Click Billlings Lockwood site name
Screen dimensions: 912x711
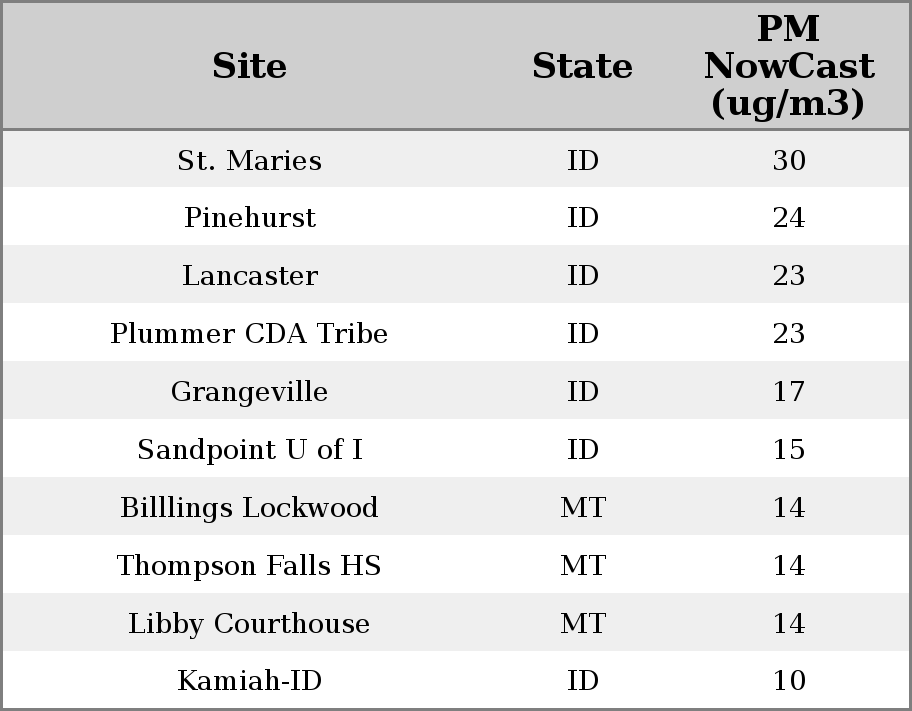[x=249, y=508]
